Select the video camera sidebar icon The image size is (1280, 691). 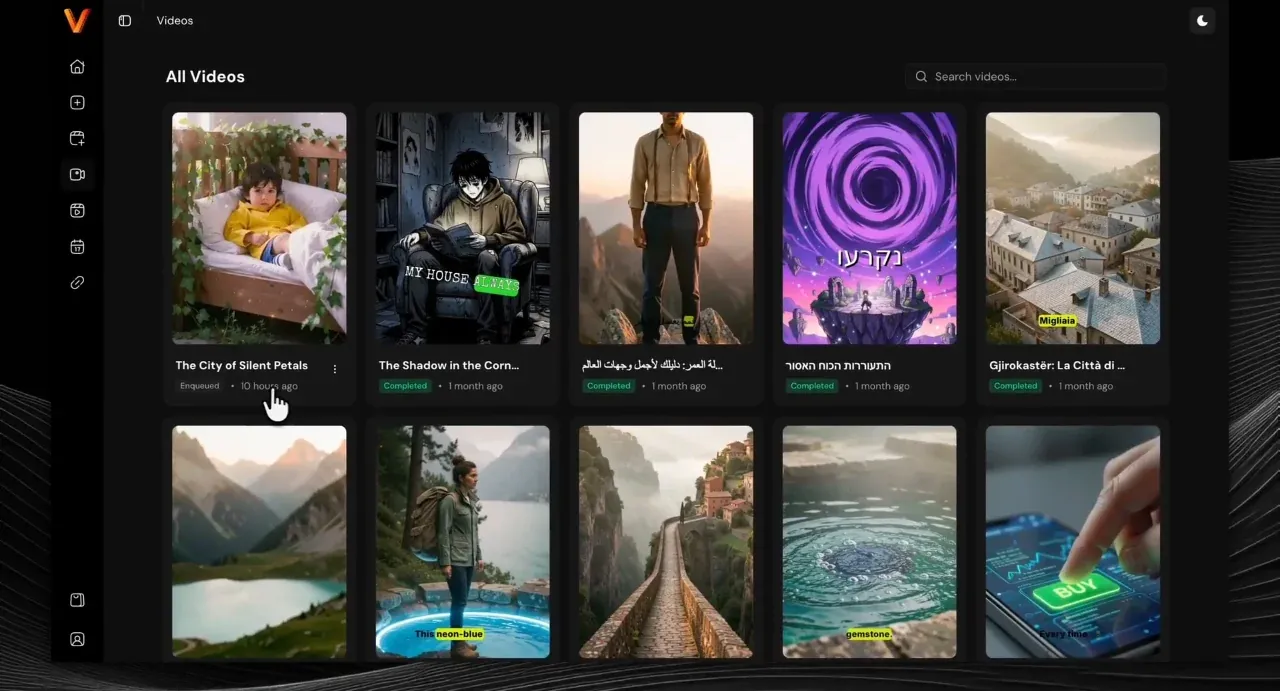pos(77,174)
